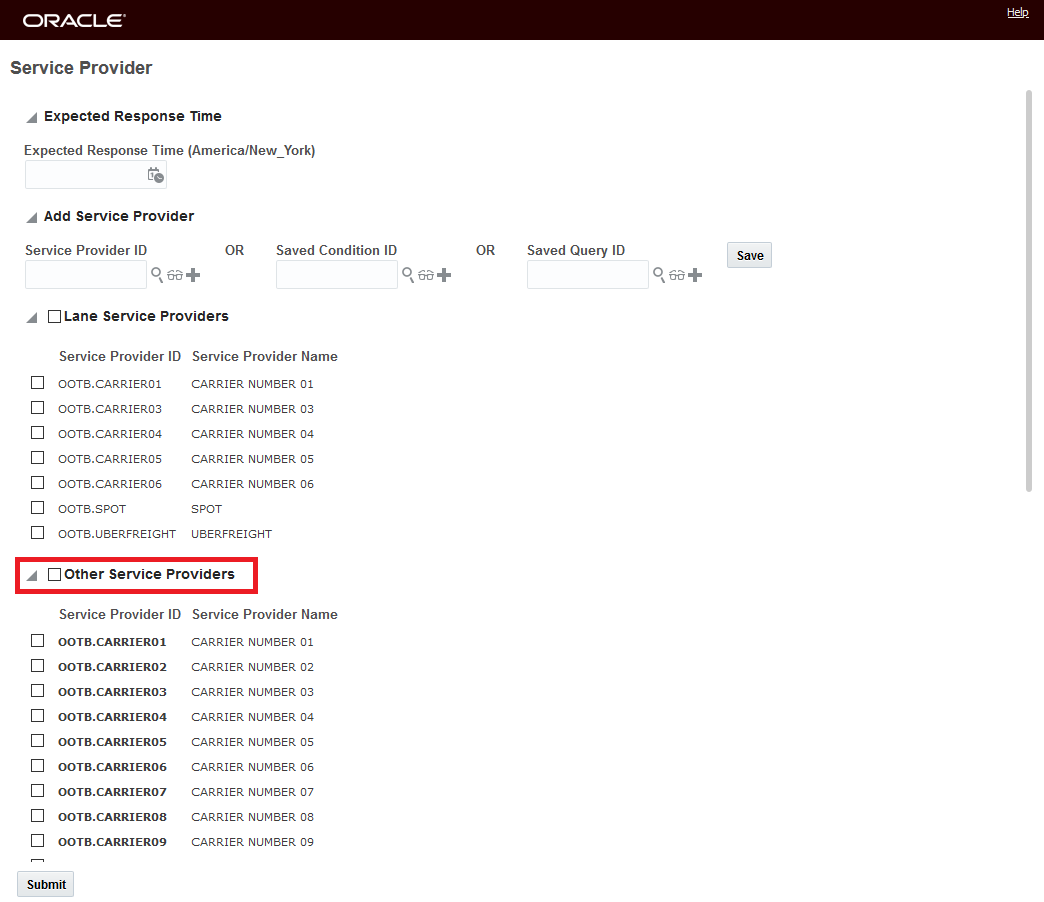Screen dimensions: 1044x902
Task: Click view glasses icon next to Saved Condition ID
Action: tap(426, 275)
